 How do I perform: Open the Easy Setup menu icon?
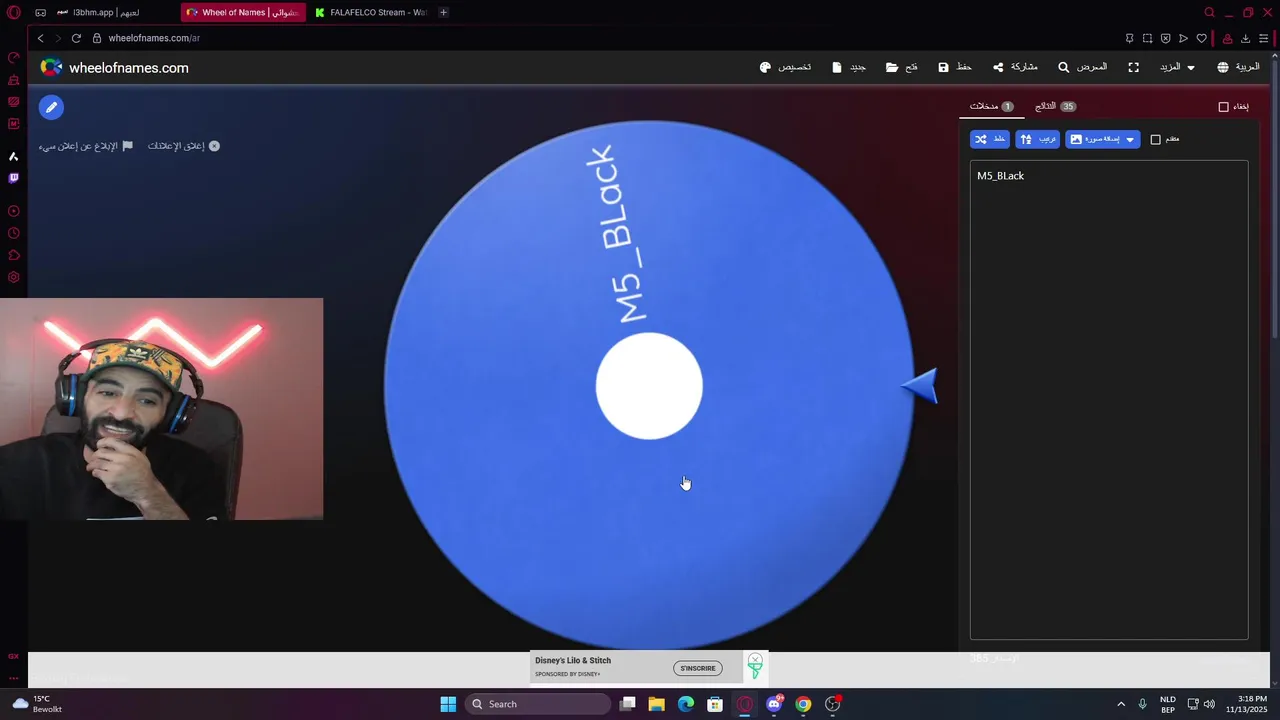(1263, 38)
